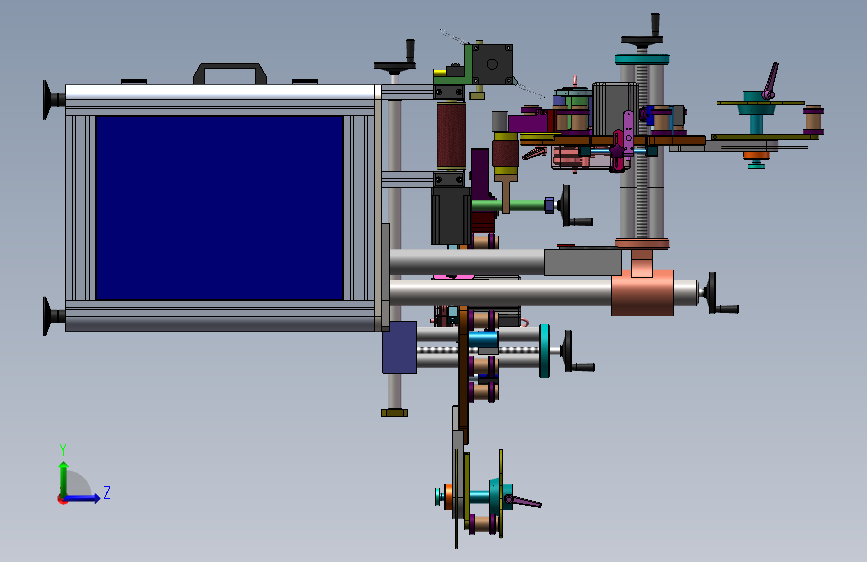This screenshot has height=562, width=867.
Task: Select the salmon clamp block on the lower shaft
Action: [x=643, y=293]
